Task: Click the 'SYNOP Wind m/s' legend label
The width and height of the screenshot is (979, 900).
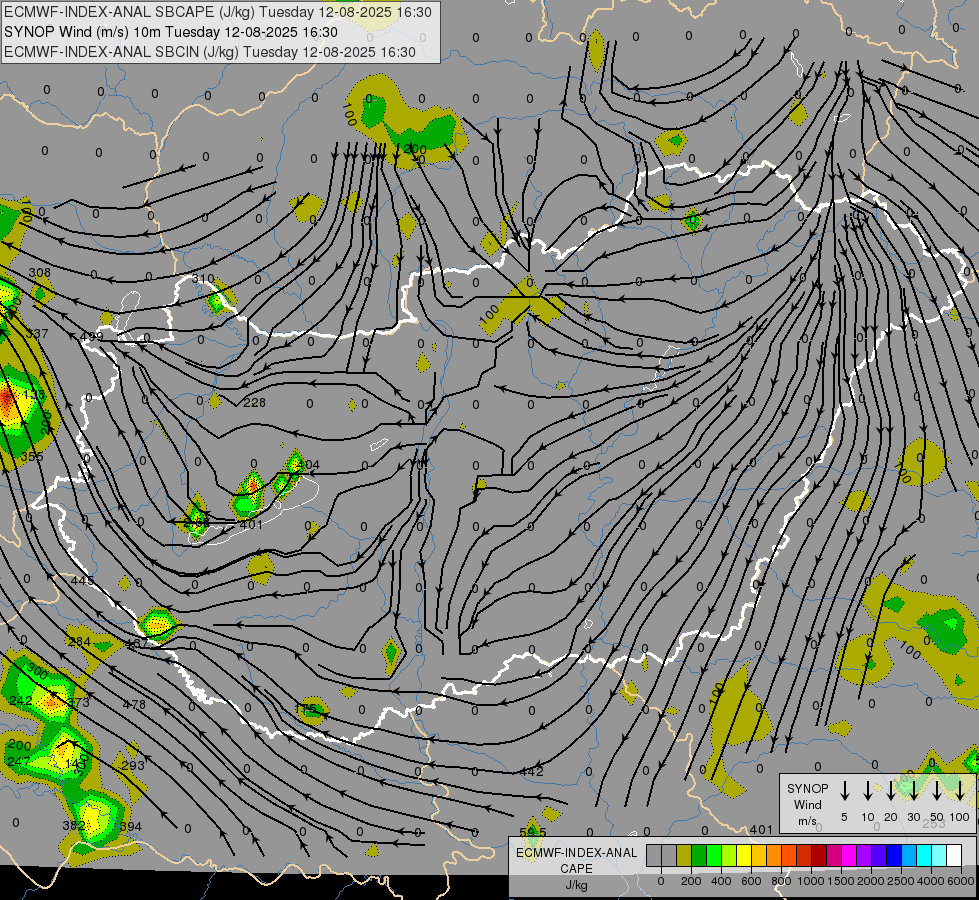Action: point(807,804)
